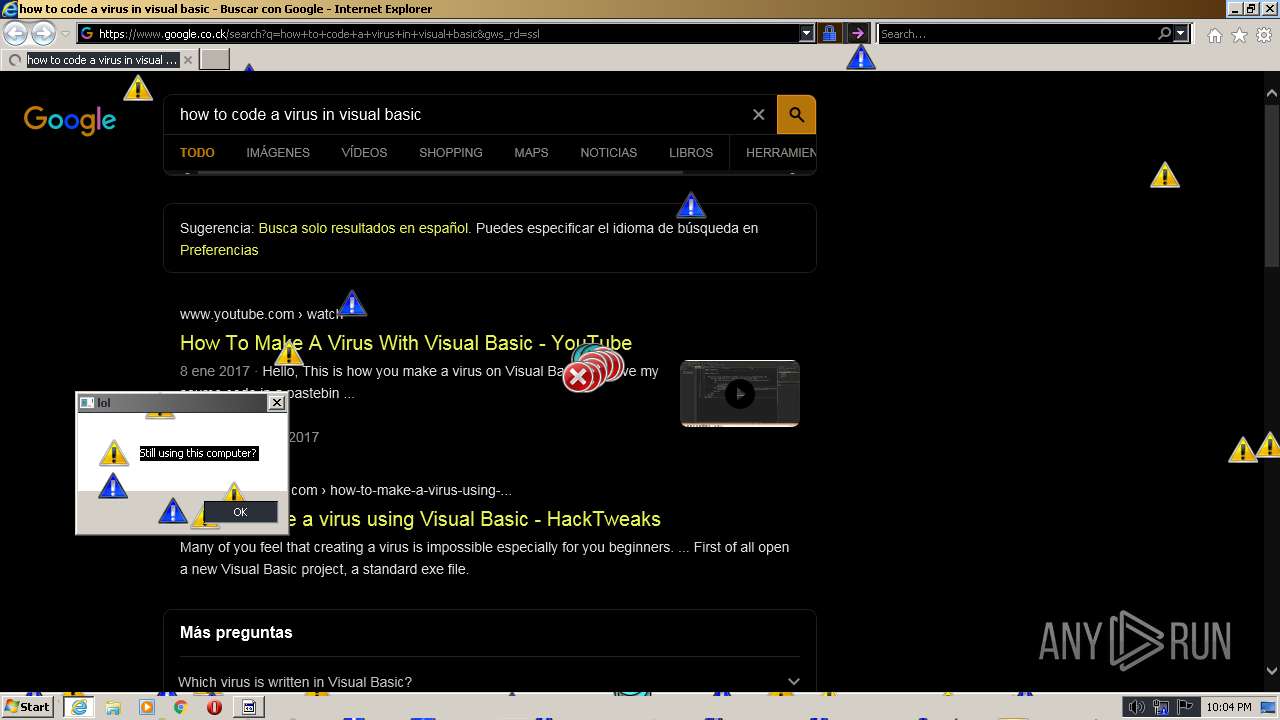Click Internet Explorer in the taskbar
Screen dimensions: 1280x720
point(79,707)
